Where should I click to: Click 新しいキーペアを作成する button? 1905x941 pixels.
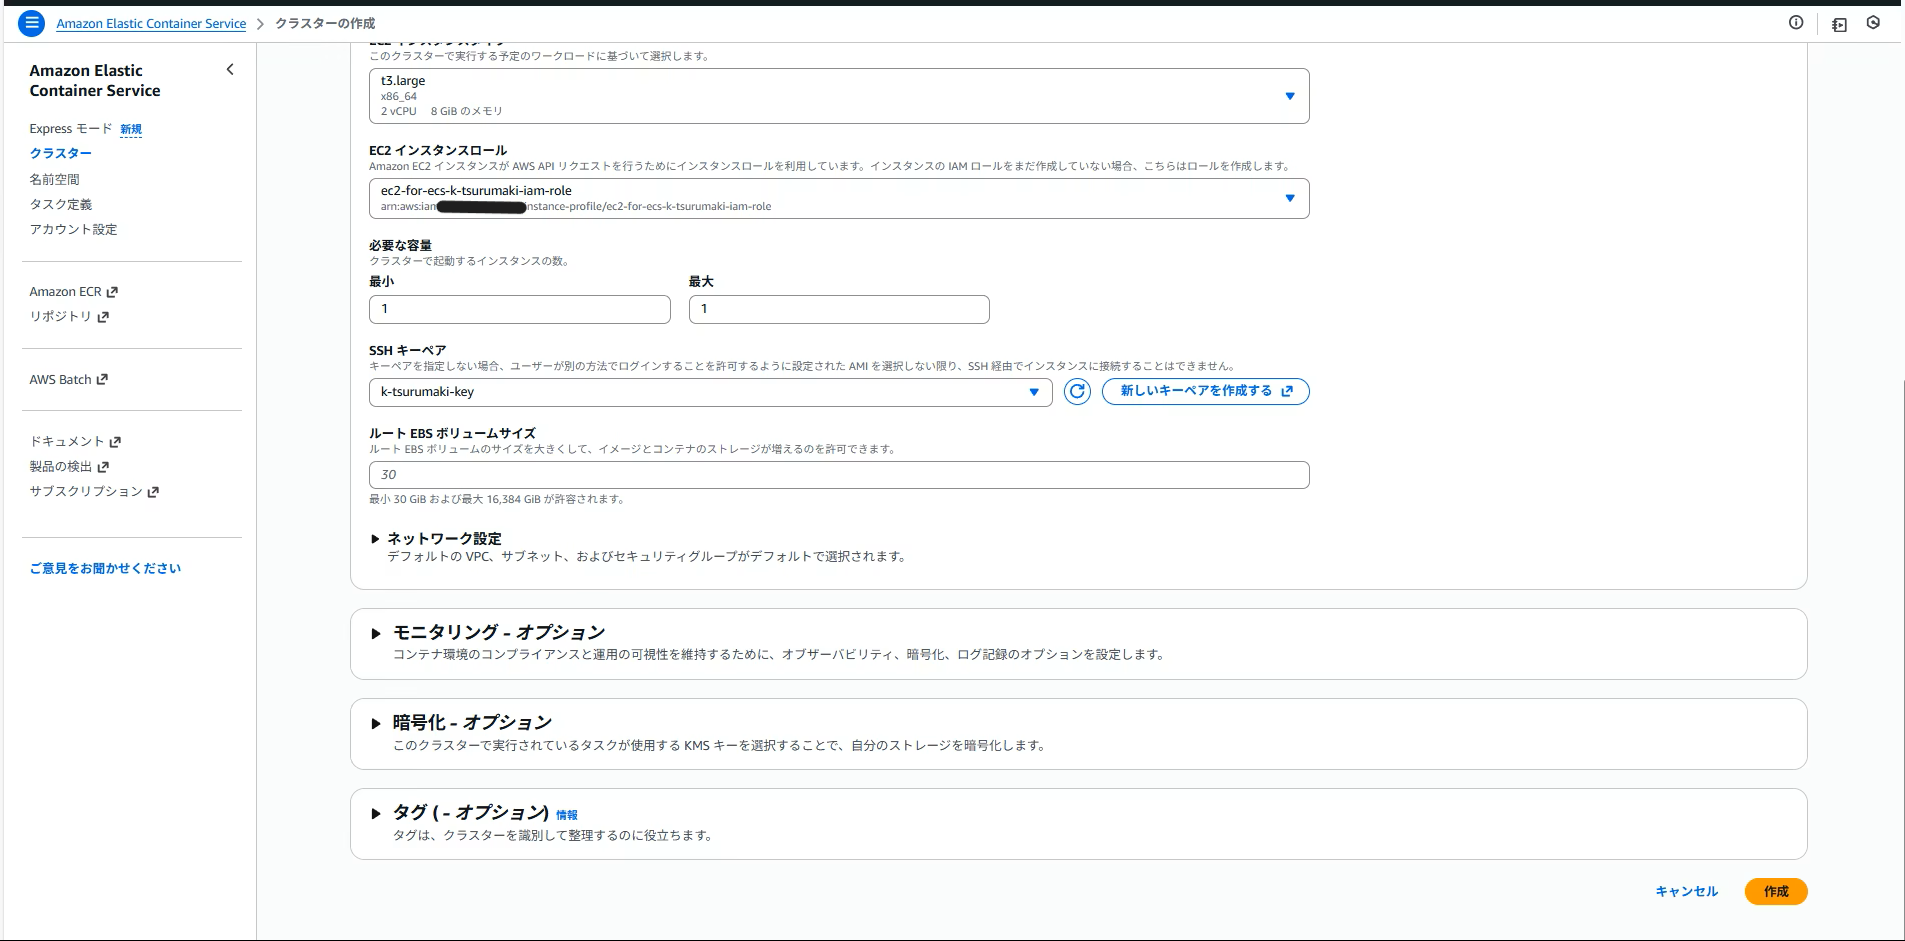point(1206,392)
